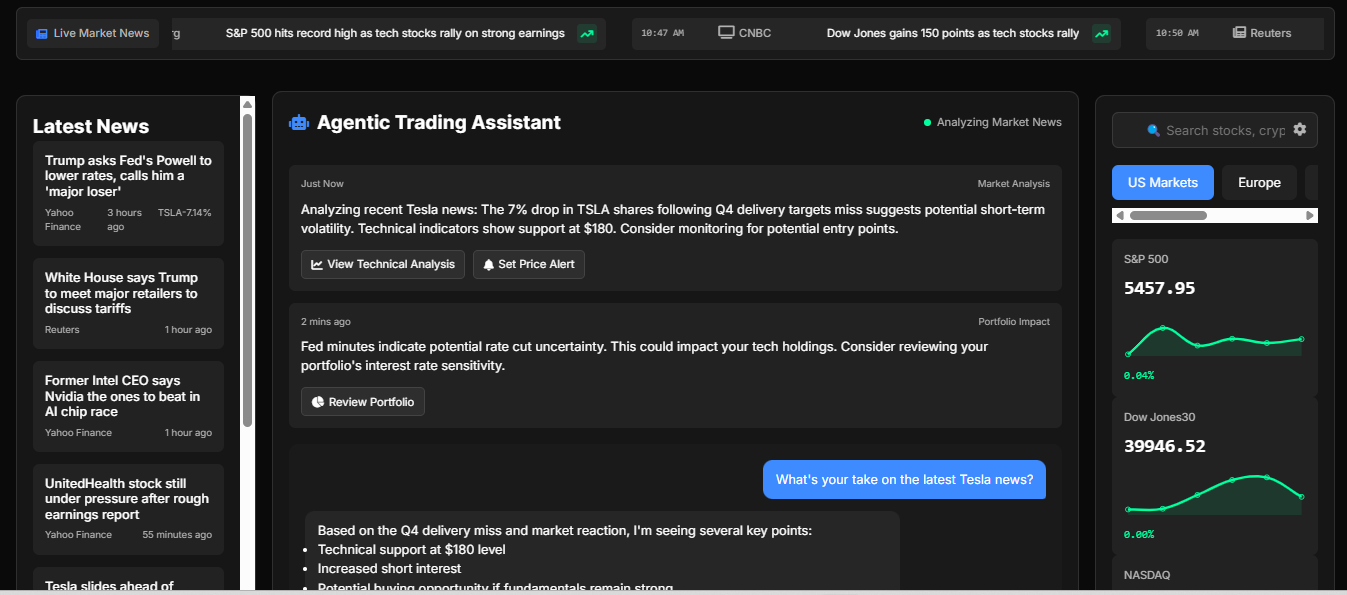
Task: Click the 10:47 AM ticker timestamp
Action: (x=663, y=33)
